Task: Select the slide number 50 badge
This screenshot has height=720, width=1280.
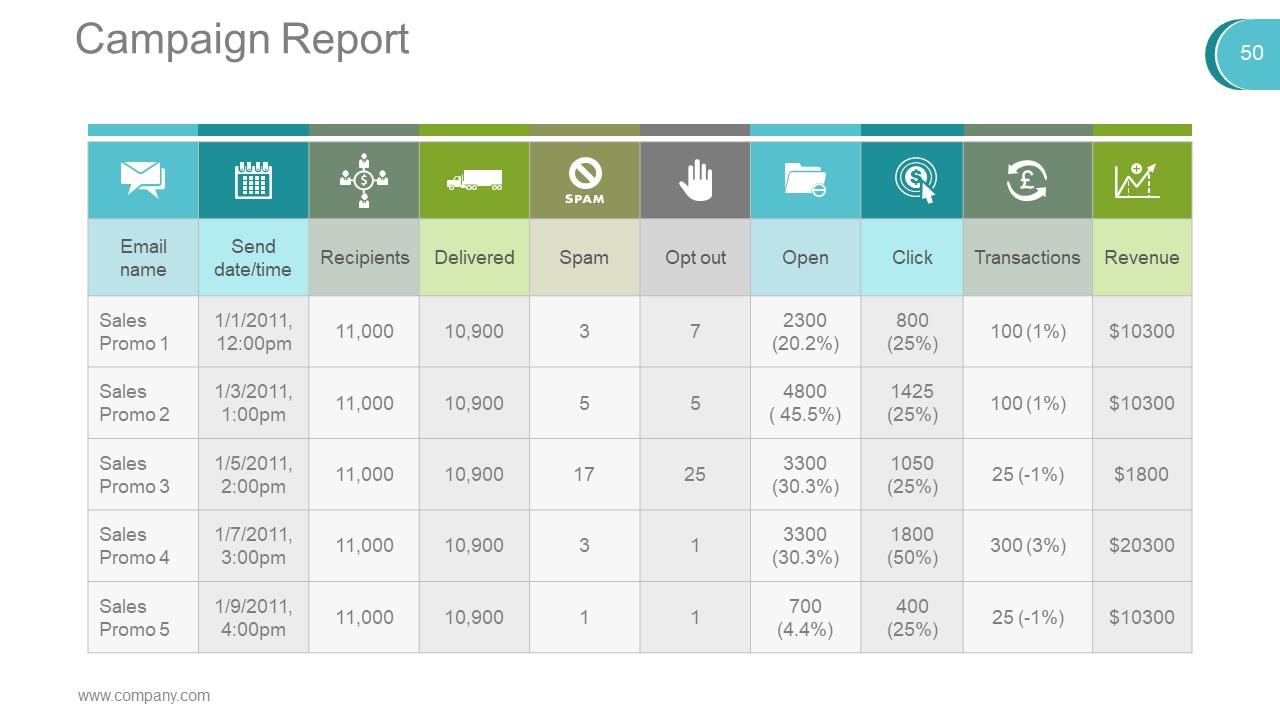Action: click(x=1251, y=53)
